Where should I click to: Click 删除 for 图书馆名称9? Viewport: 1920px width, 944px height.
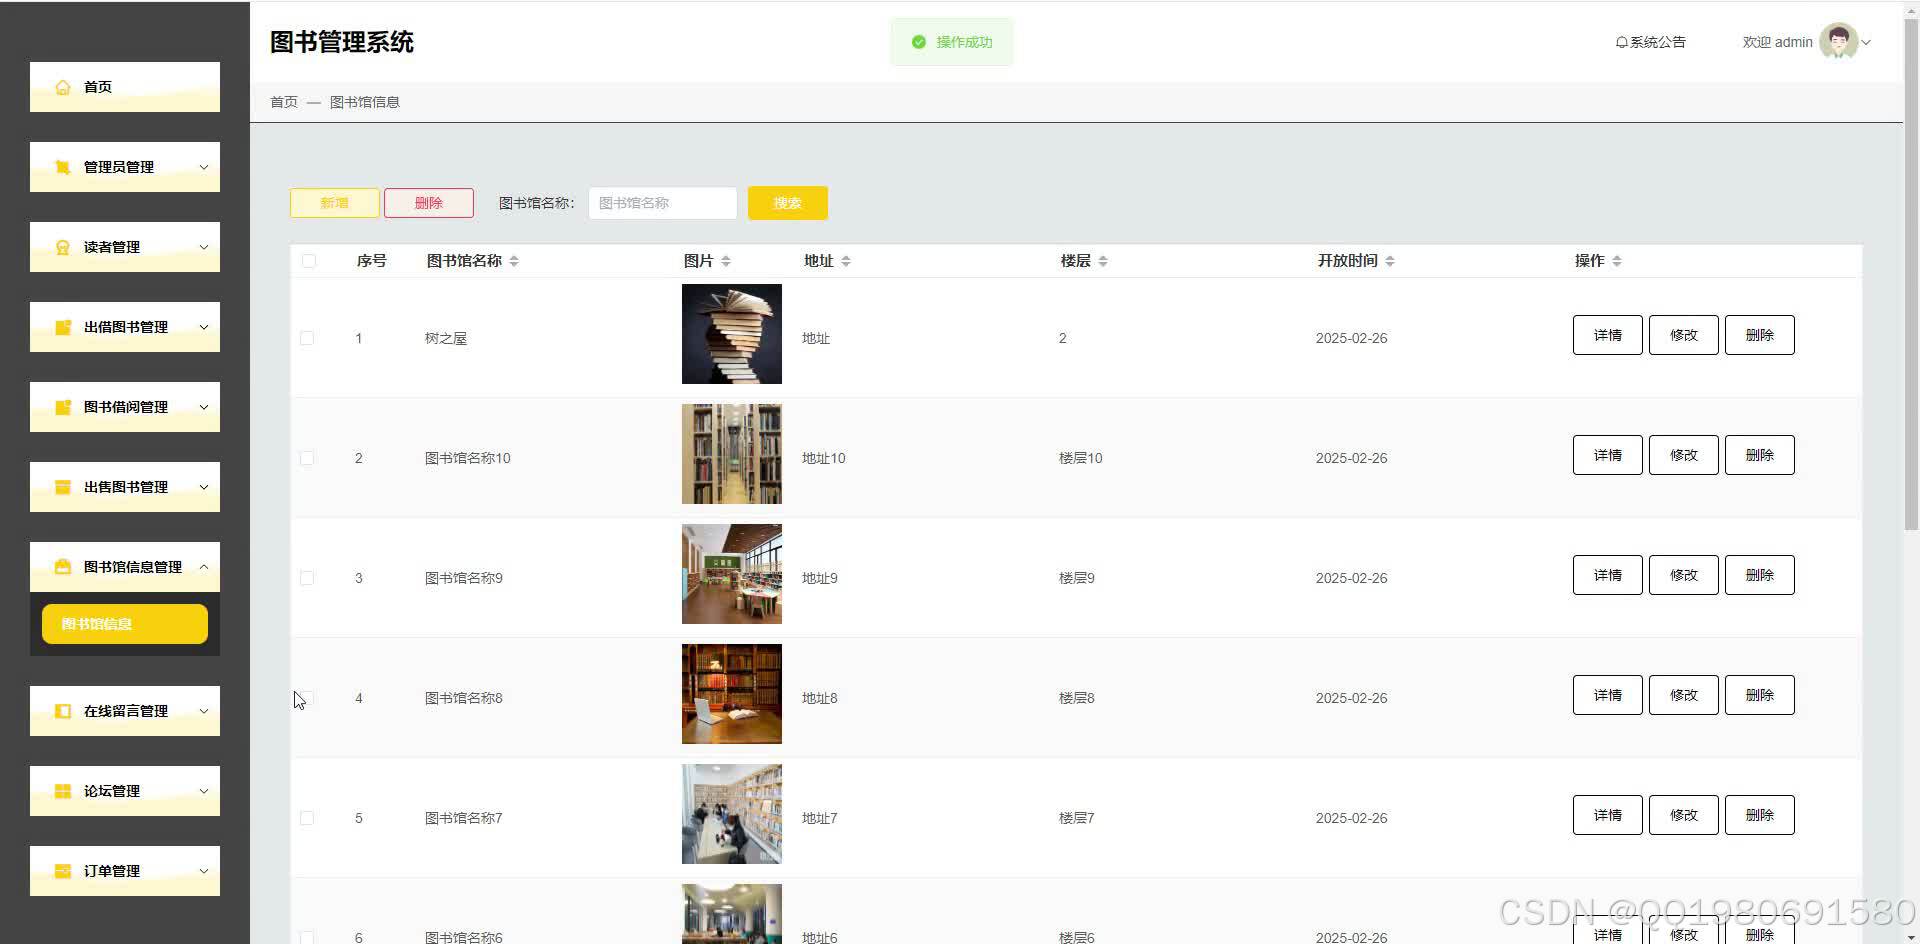pyautogui.click(x=1760, y=575)
